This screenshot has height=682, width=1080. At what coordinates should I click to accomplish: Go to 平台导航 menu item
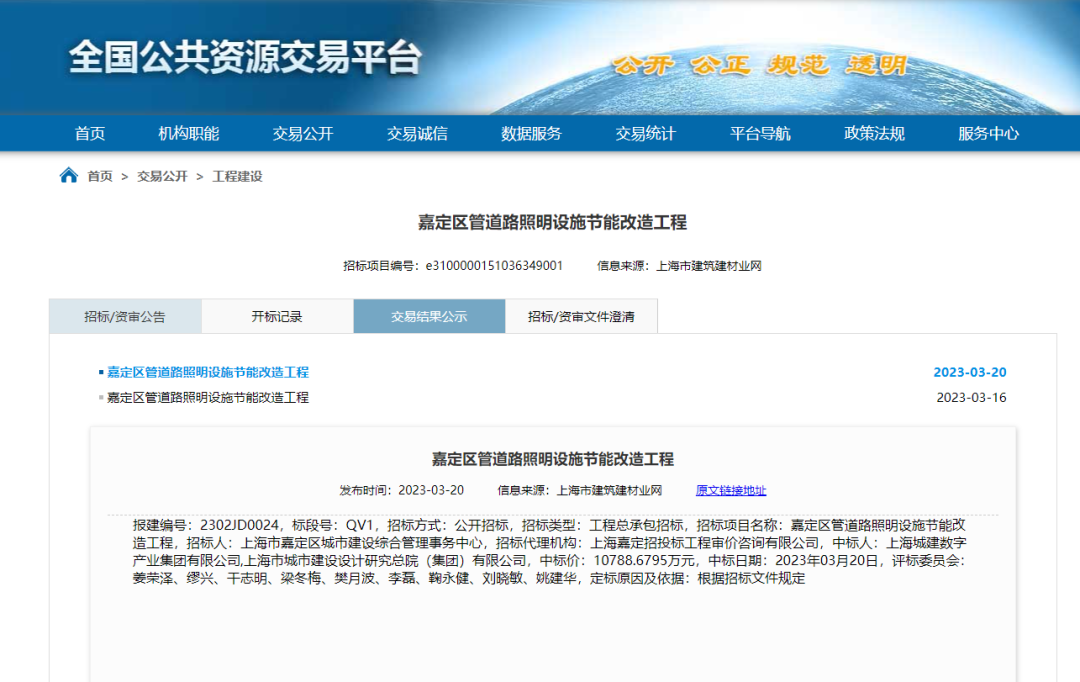pyautogui.click(x=760, y=134)
